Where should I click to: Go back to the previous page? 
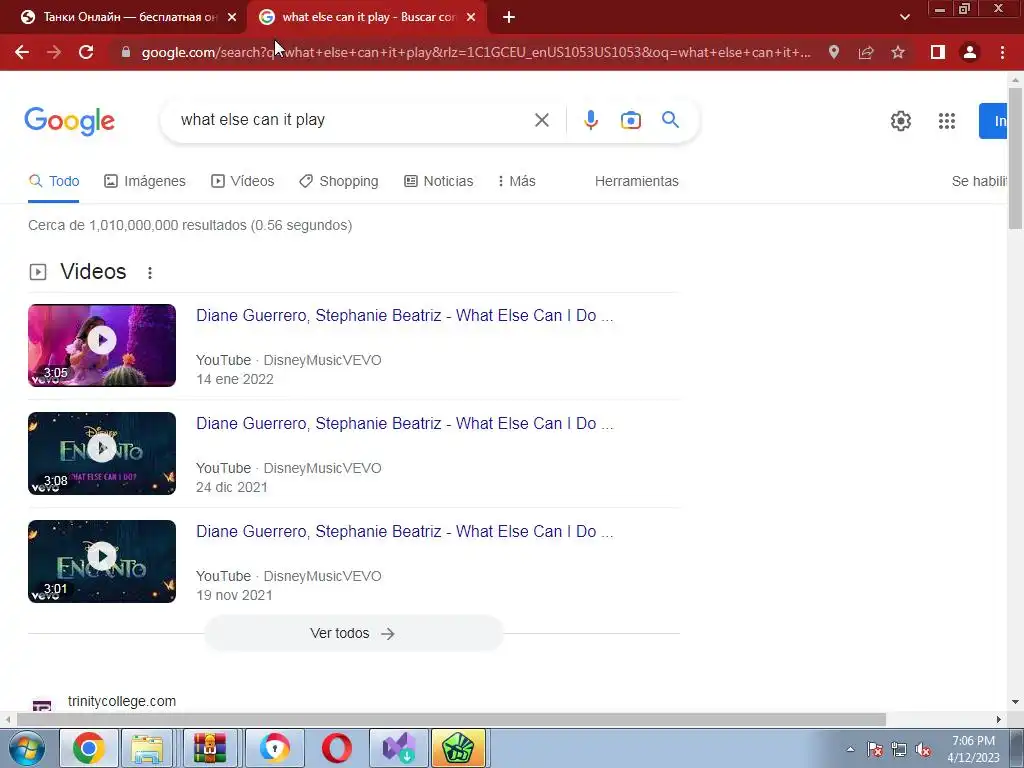[x=22, y=52]
